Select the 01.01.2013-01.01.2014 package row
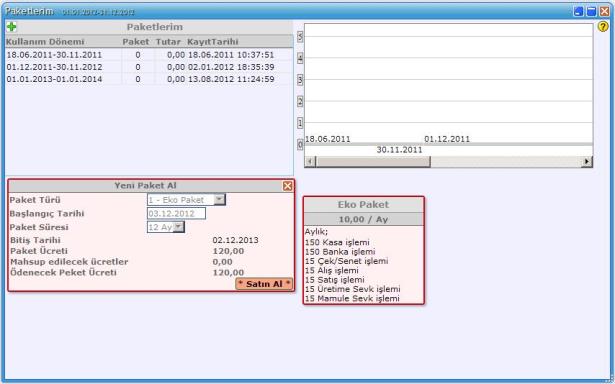This screenshot has height=384, width=615. coord(149,79)
